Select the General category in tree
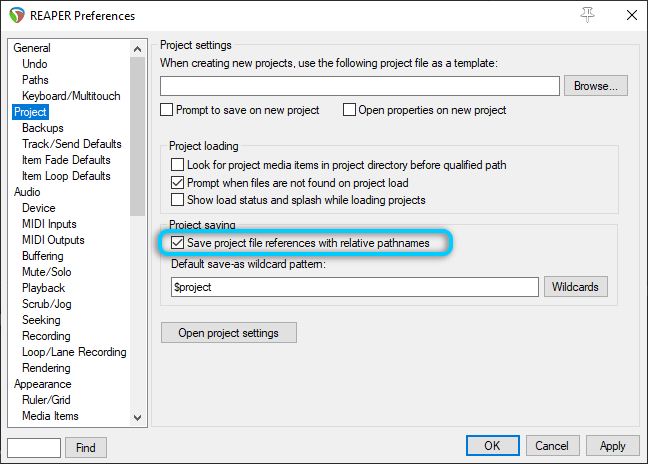648x464 pixels. [x=32, y=48]
